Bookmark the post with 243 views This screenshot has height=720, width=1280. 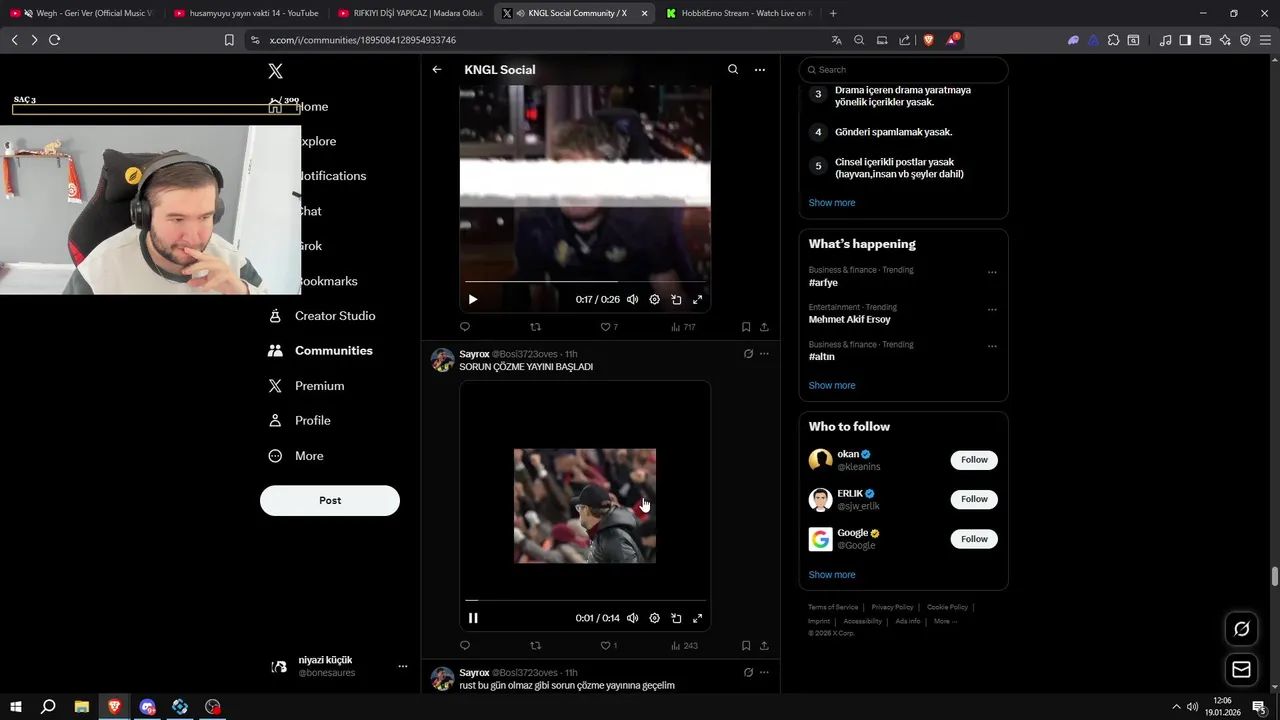[746, 646]
